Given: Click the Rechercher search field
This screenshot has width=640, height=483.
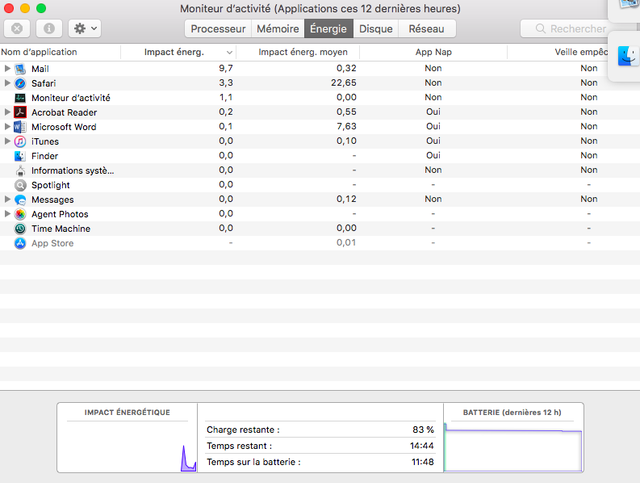Looking at the screenshot, I should pyautogui.click(x=565, y=29).
